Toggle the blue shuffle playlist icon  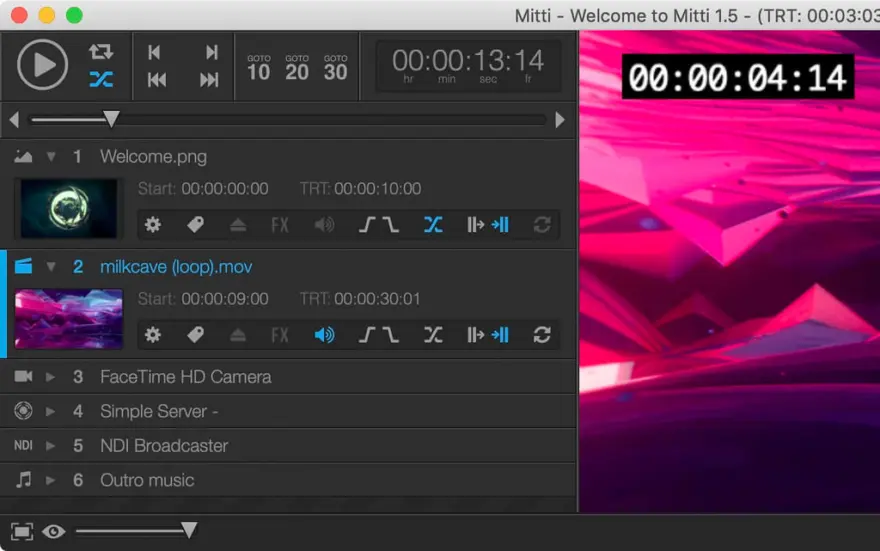pyautogui.click(x=101, y=79)
